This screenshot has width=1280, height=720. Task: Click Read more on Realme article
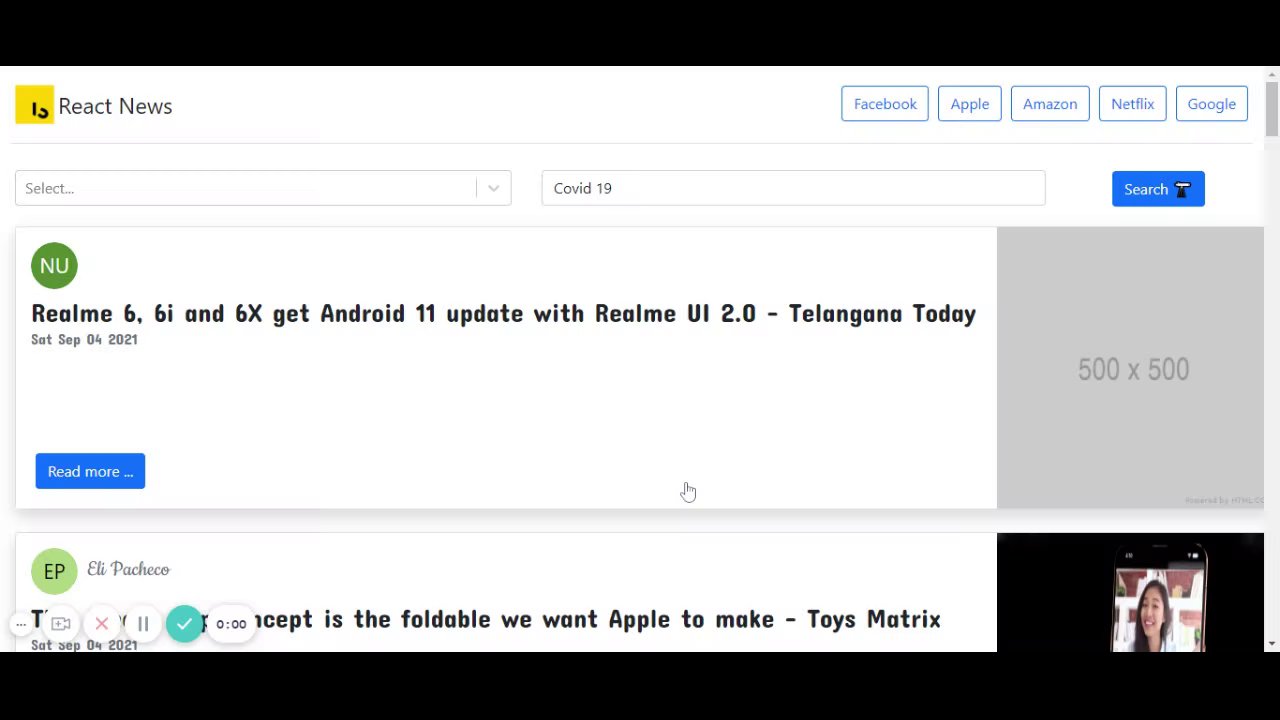90,471
